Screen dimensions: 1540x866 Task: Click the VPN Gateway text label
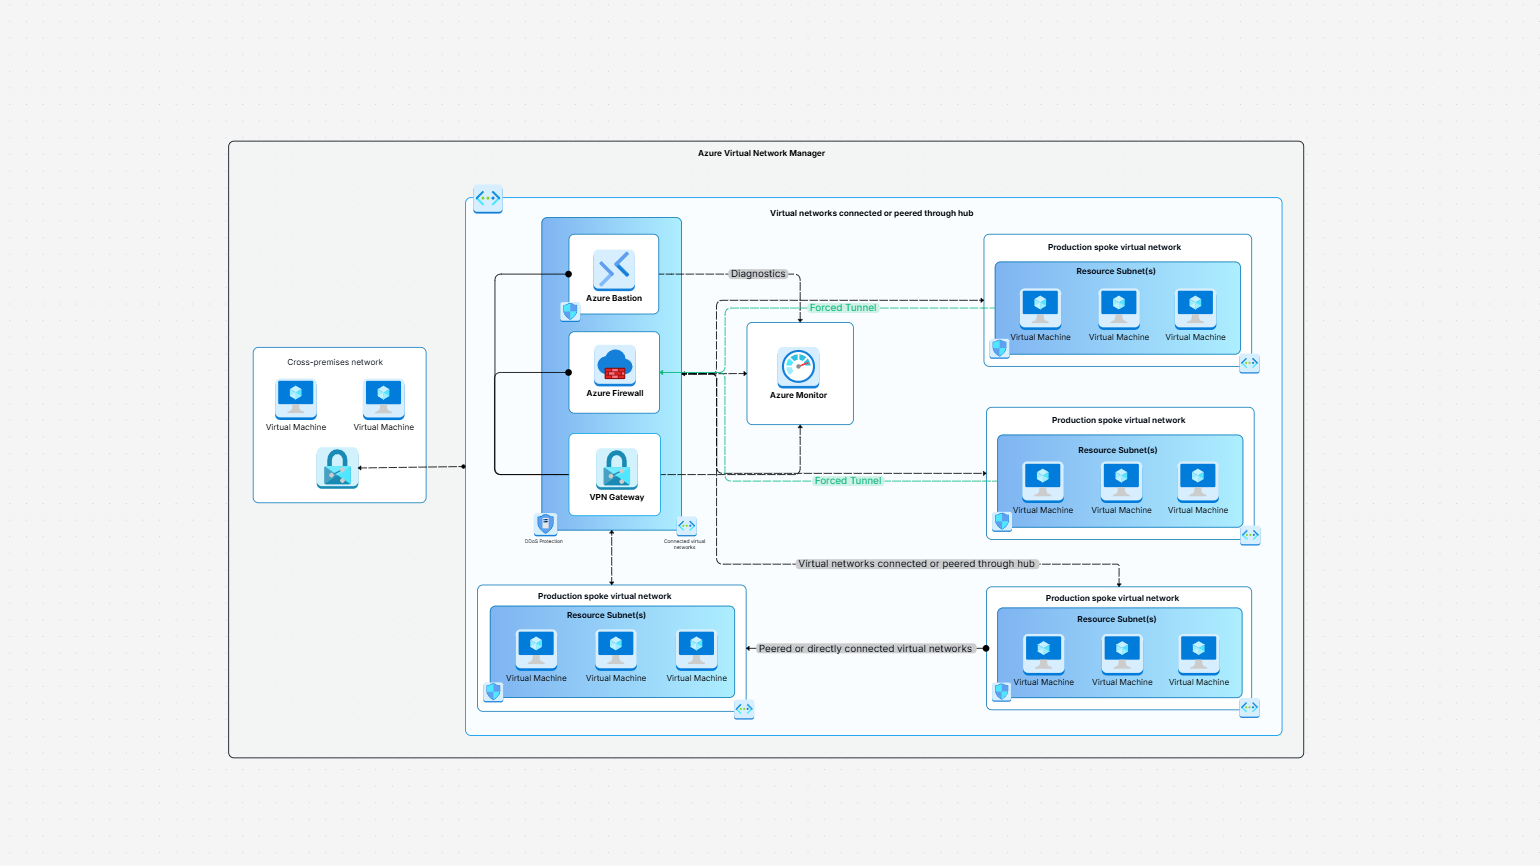coord(617,497)
